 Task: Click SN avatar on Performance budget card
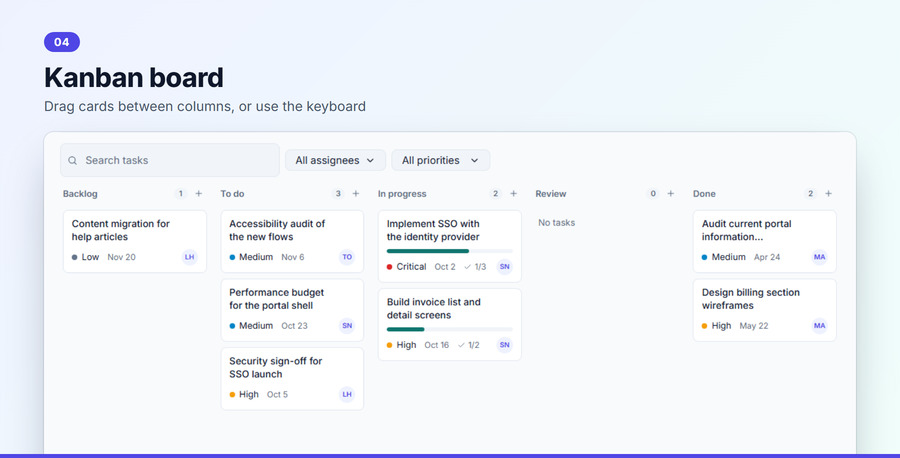pos(347,326)
